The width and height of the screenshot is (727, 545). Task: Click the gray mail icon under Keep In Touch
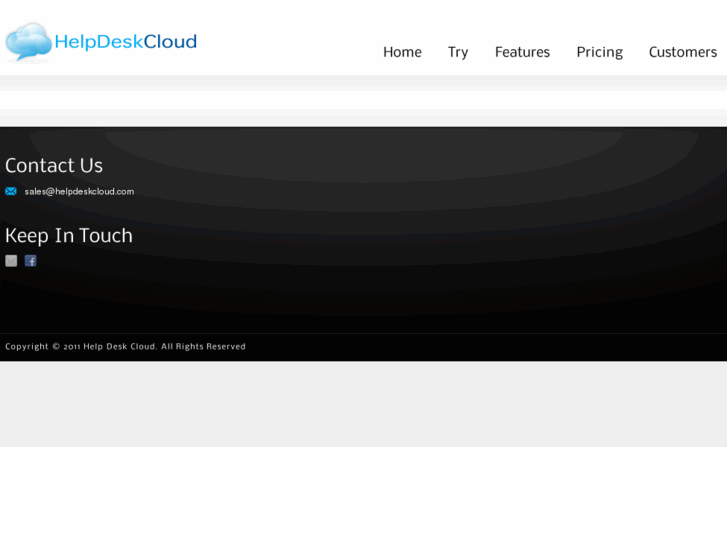[11, 261]
